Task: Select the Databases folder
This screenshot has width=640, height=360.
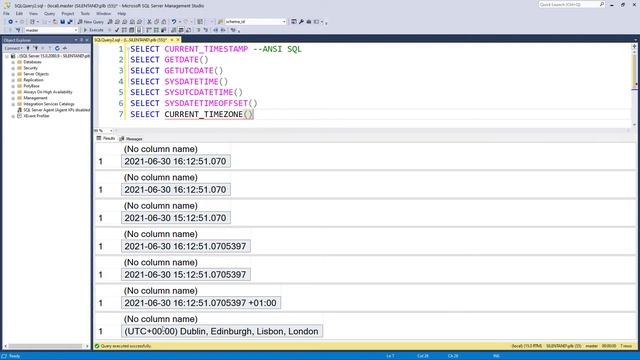Action: coord(32,62)
